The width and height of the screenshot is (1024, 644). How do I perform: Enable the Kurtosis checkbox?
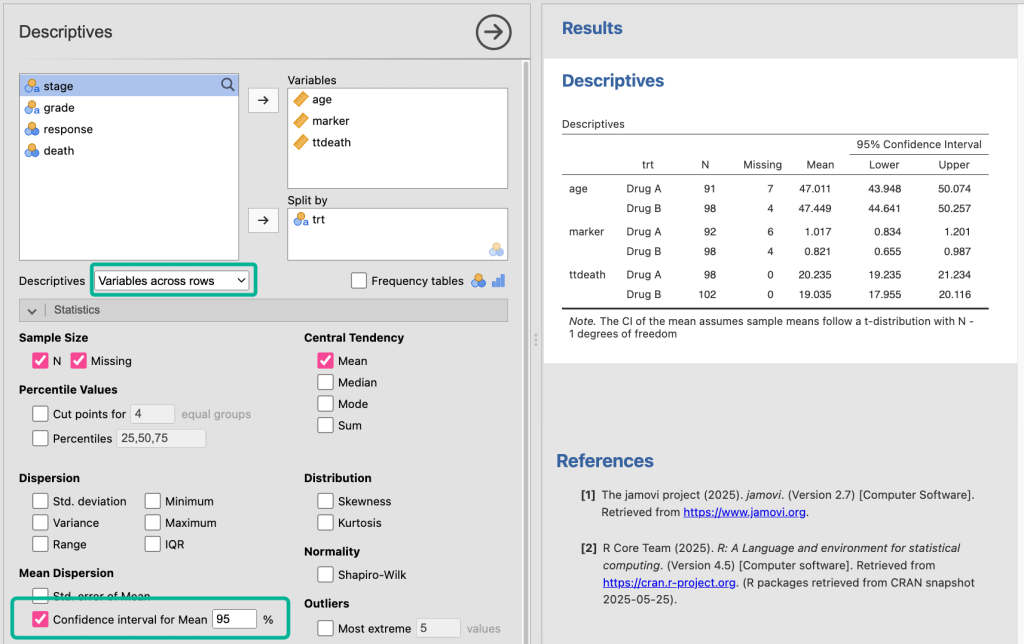[325, 523]
